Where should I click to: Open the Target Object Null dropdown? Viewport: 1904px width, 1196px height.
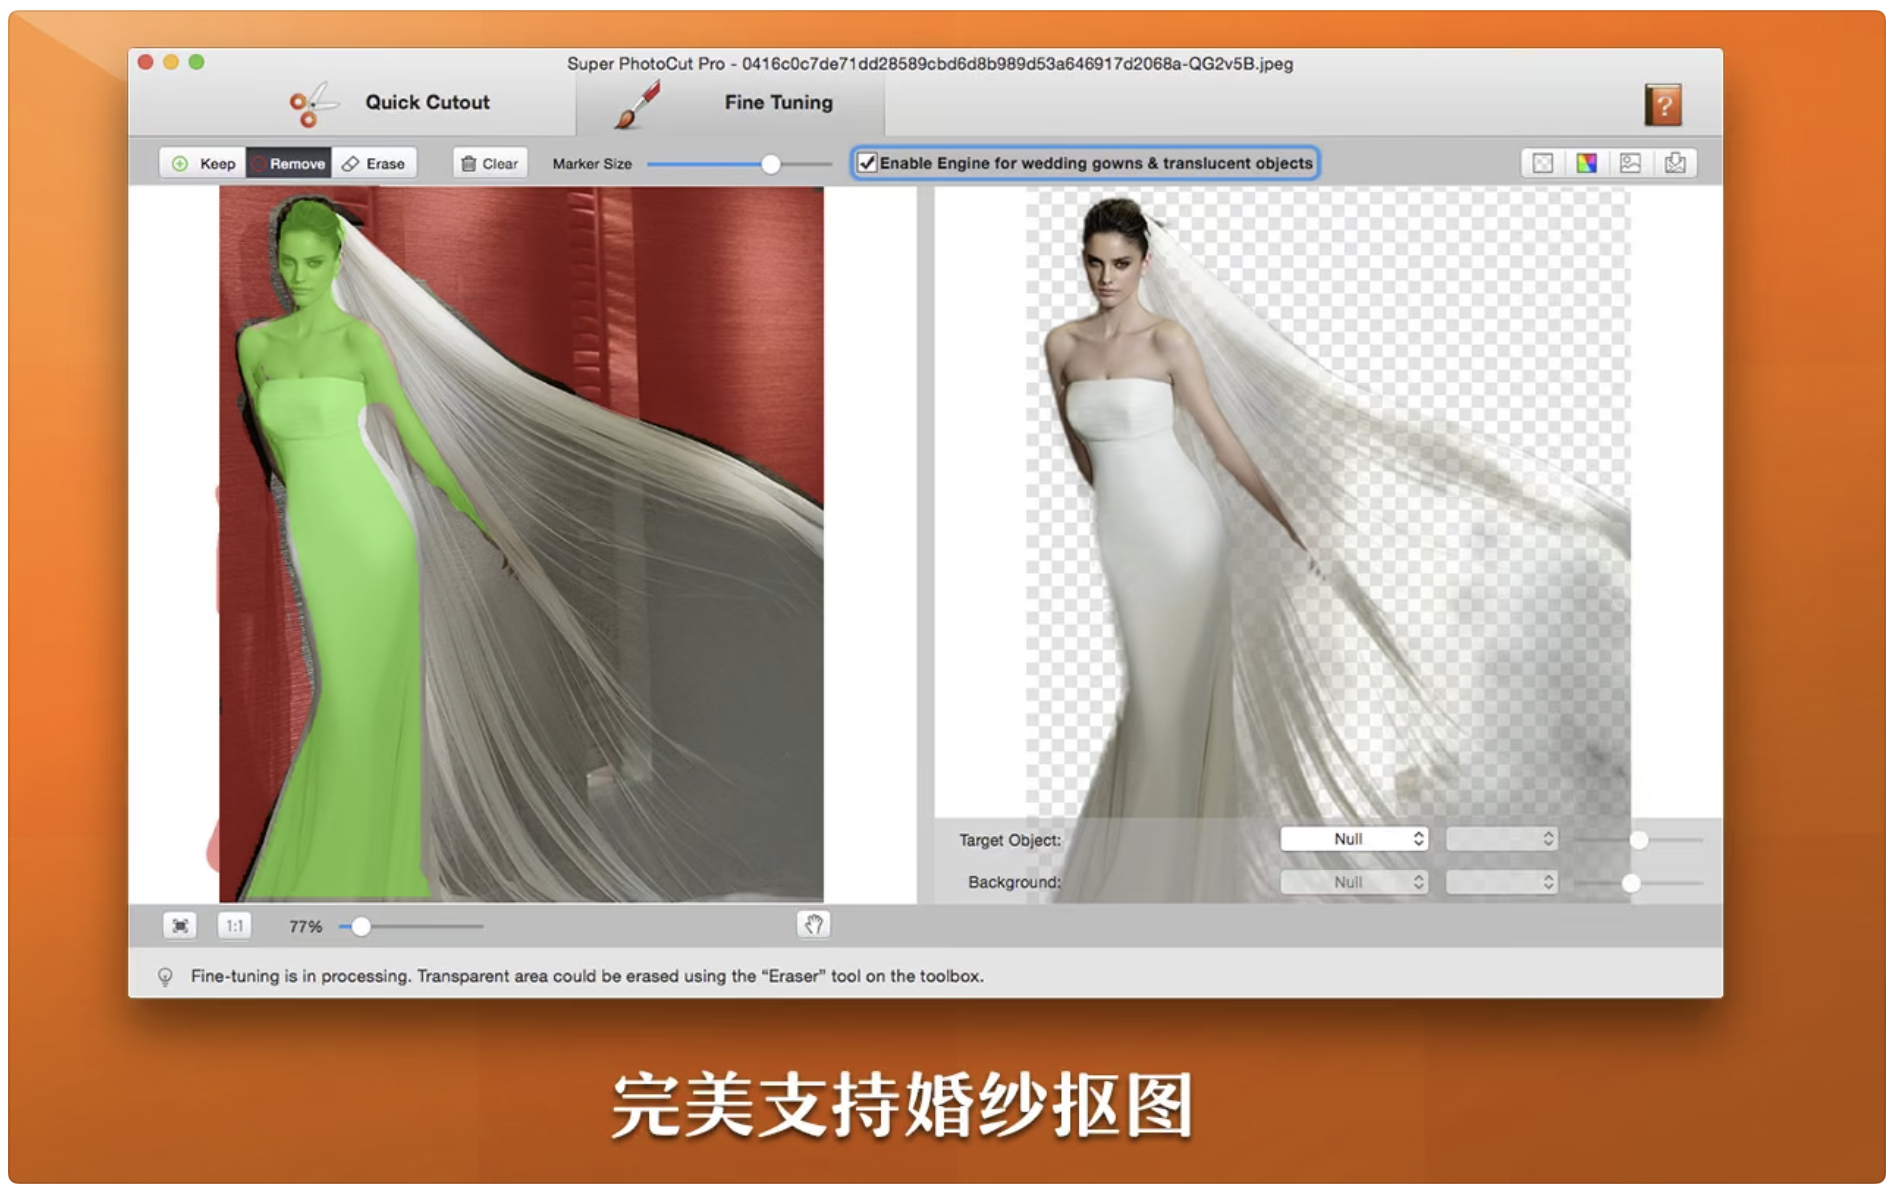(1354, 839)
